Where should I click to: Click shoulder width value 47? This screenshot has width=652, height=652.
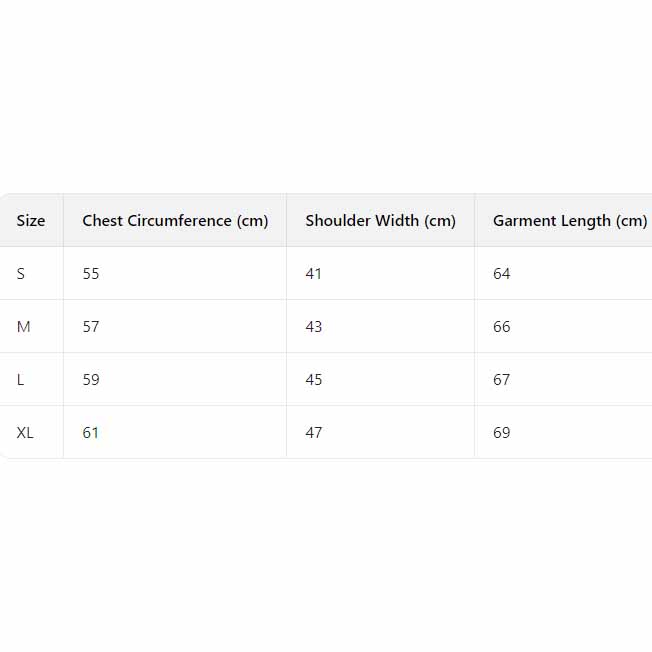pos(314,433)
